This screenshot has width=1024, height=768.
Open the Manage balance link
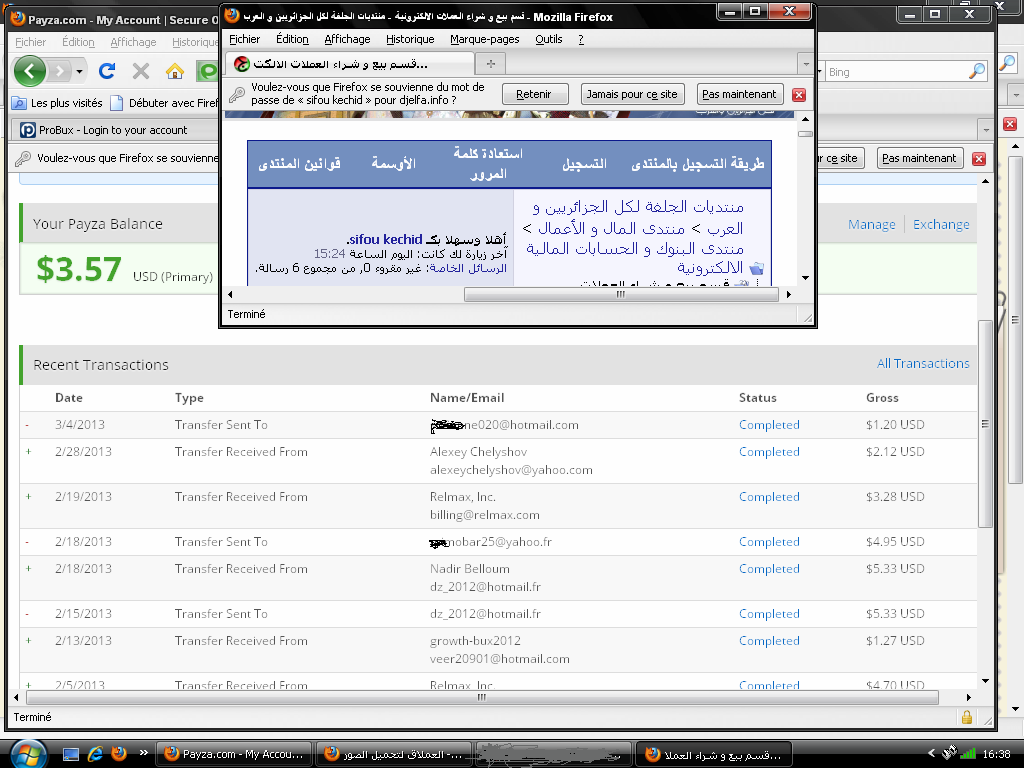click(x=871, y=224)
